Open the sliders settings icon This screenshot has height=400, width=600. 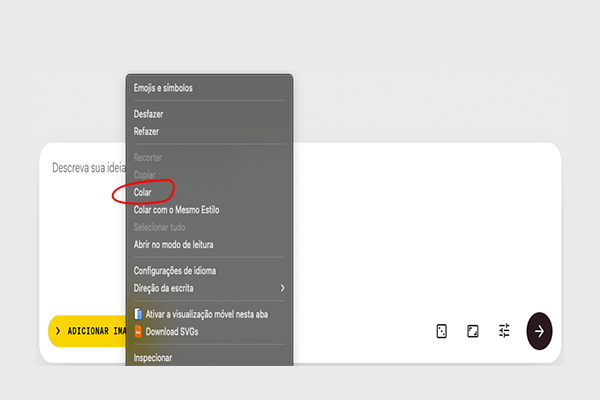pyautogui.click(x=504, y=331)
